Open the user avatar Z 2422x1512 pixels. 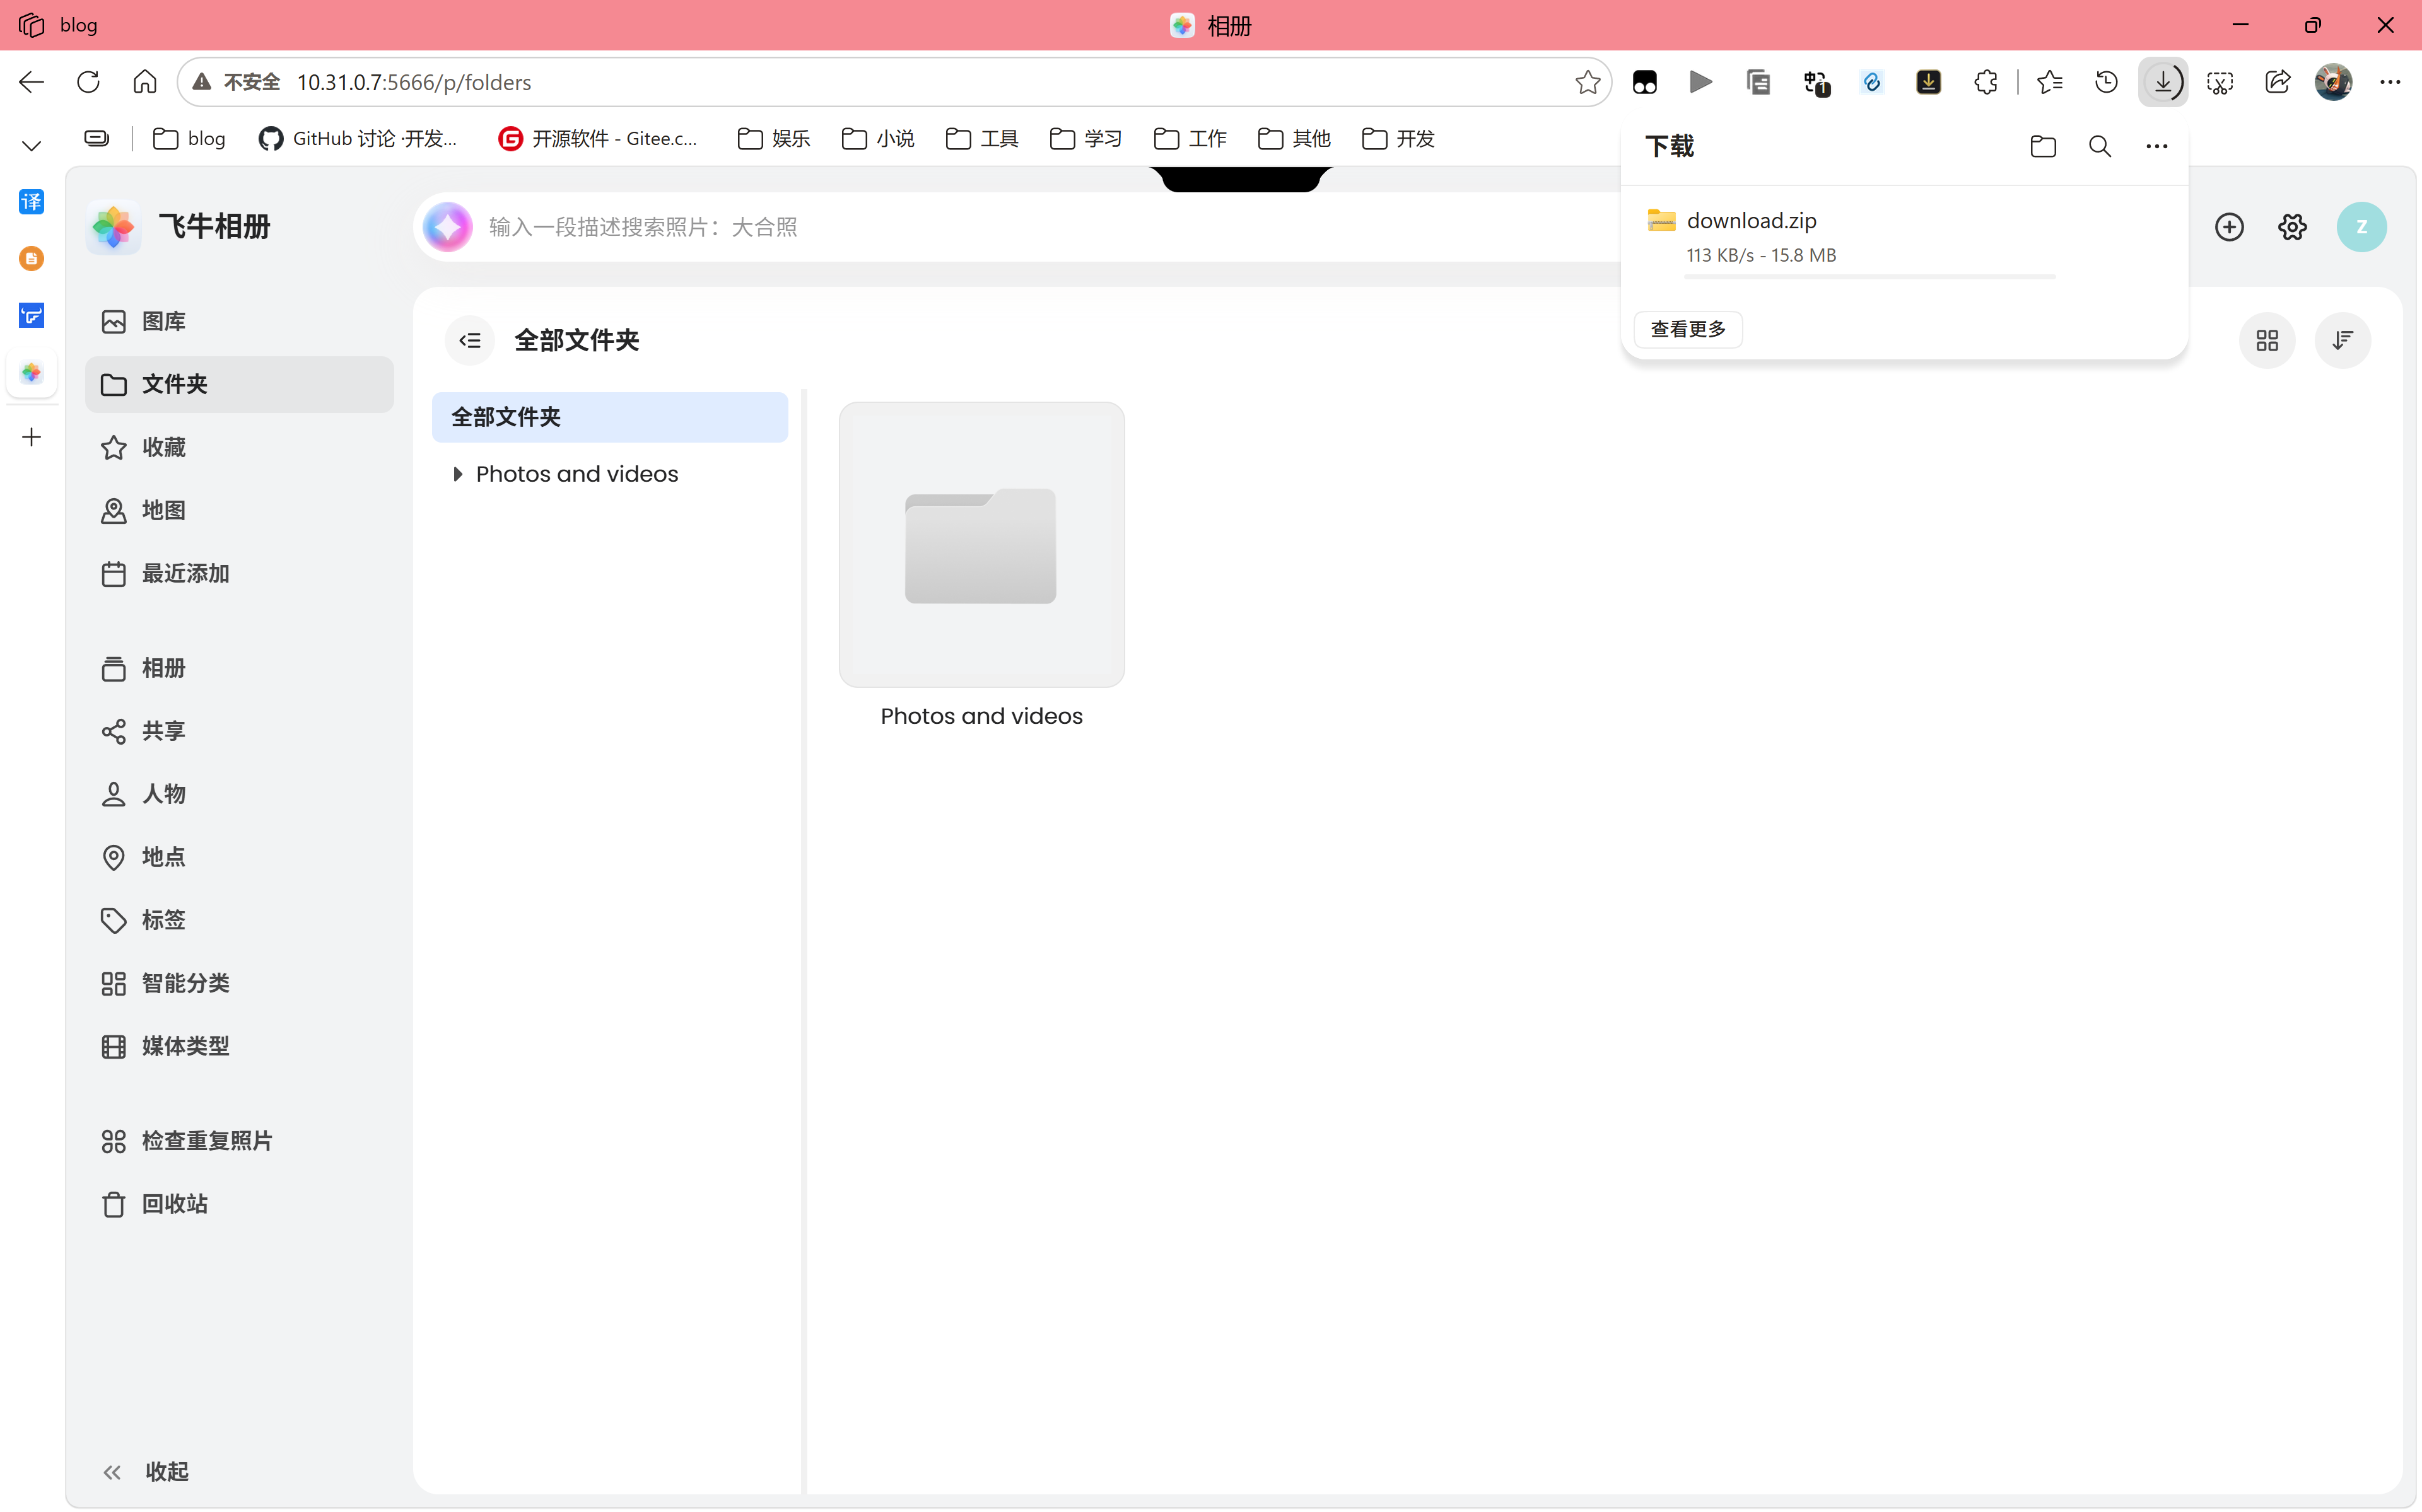click(x=2361, y=227)
